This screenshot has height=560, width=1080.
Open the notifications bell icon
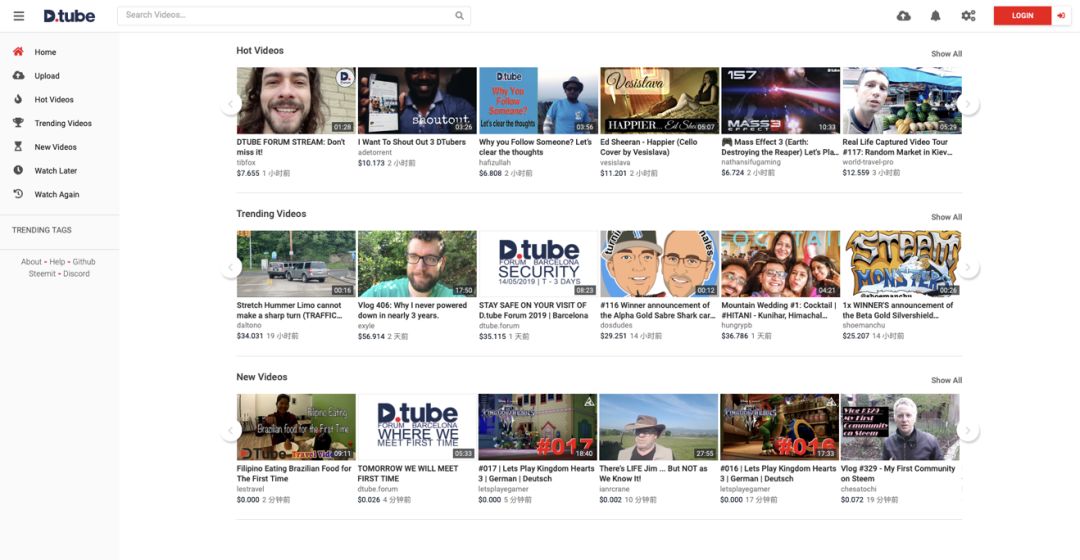(x=935, y=16)
